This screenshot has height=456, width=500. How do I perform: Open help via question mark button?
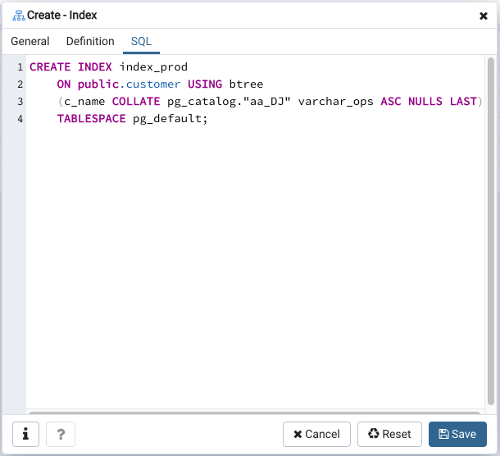click(61, 434)
